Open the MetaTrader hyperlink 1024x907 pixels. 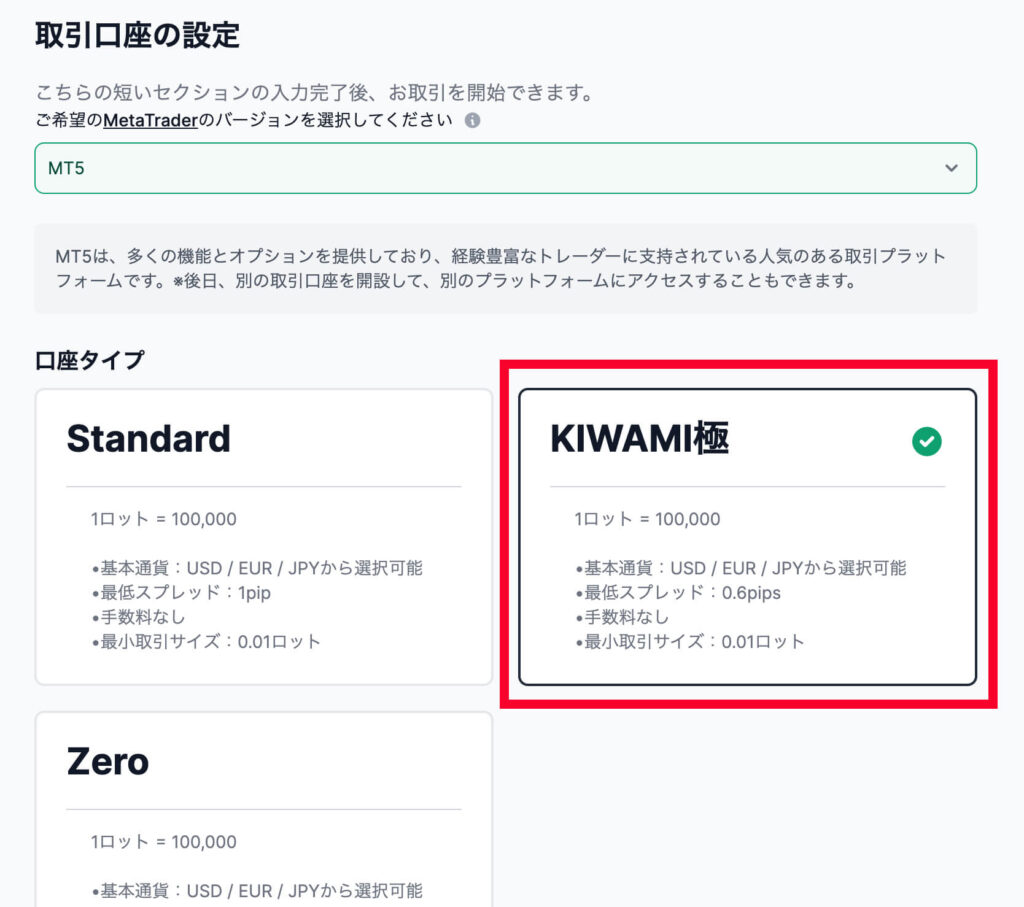[x=150, y=121]
